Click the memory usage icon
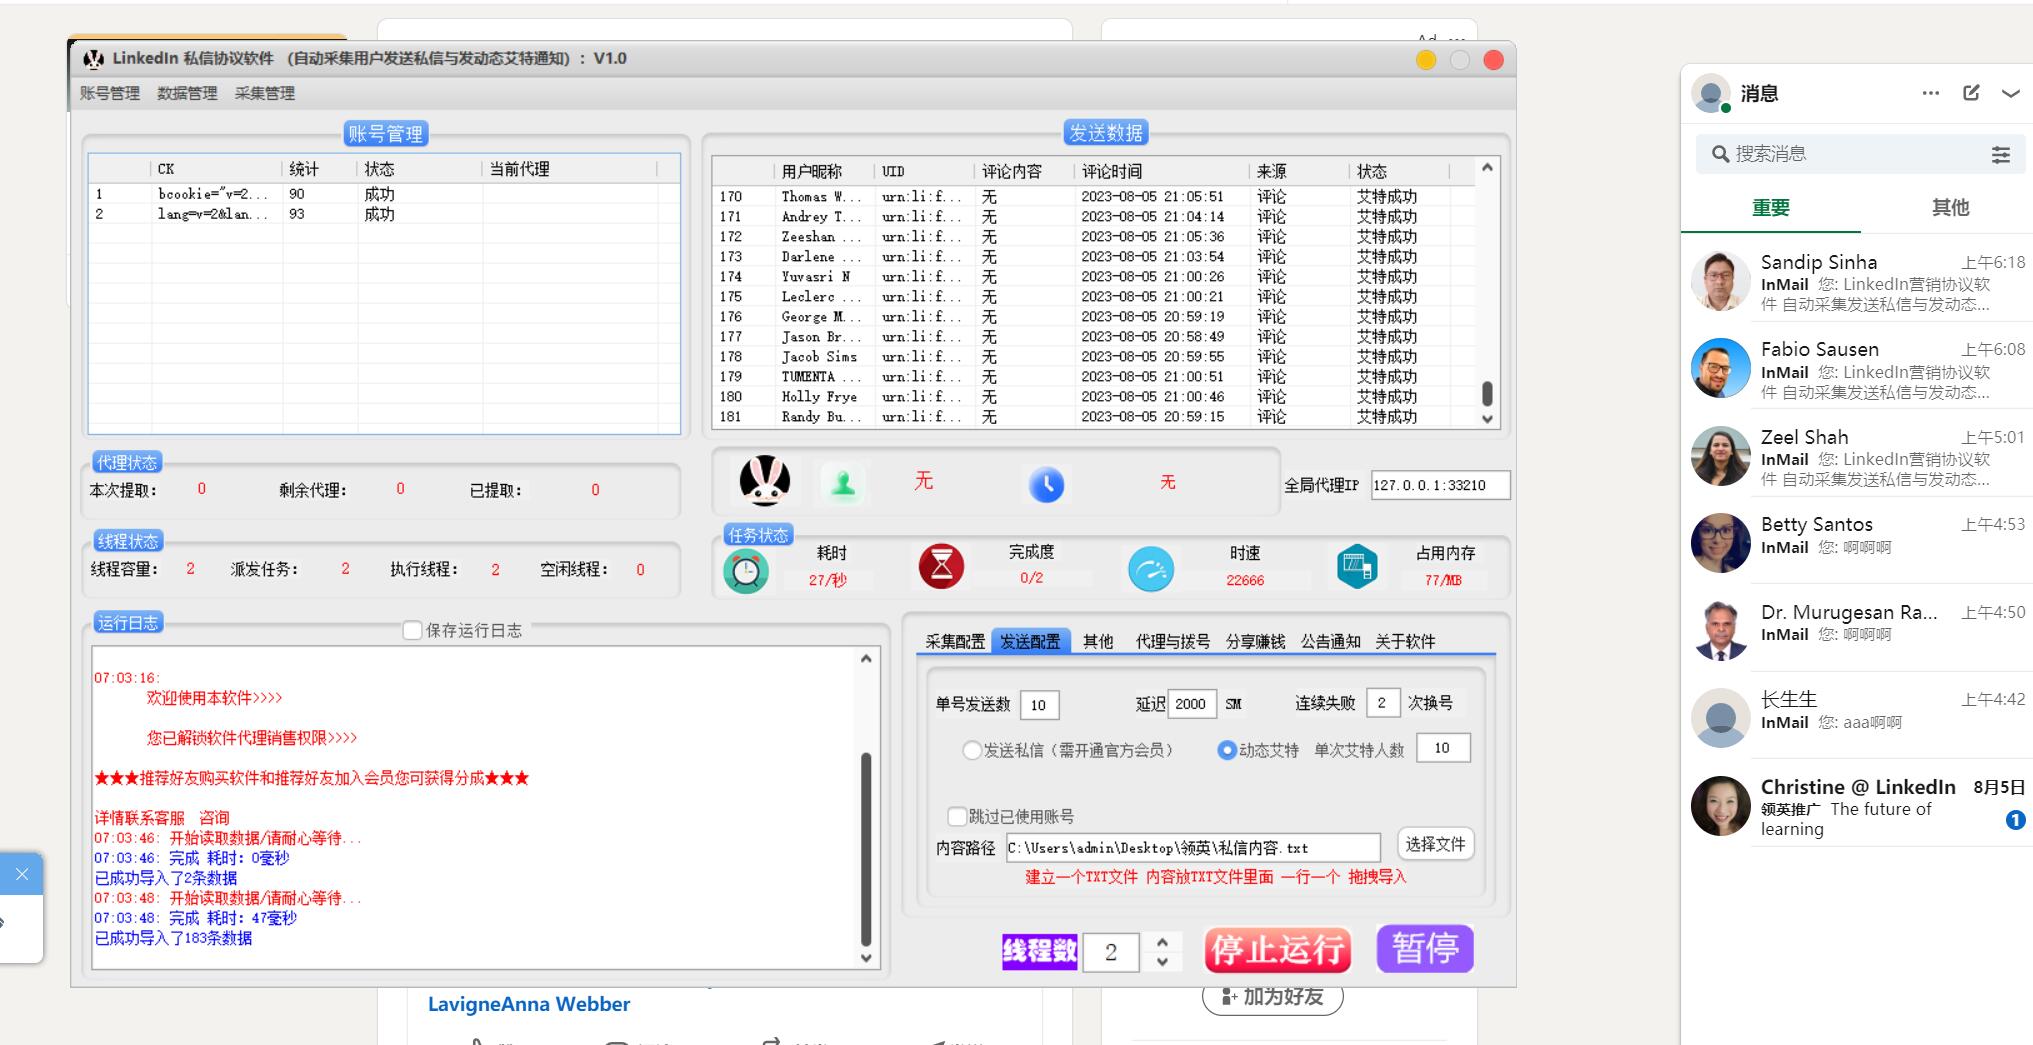Screen dimensions: 2033x1045 click(1356, 567)
